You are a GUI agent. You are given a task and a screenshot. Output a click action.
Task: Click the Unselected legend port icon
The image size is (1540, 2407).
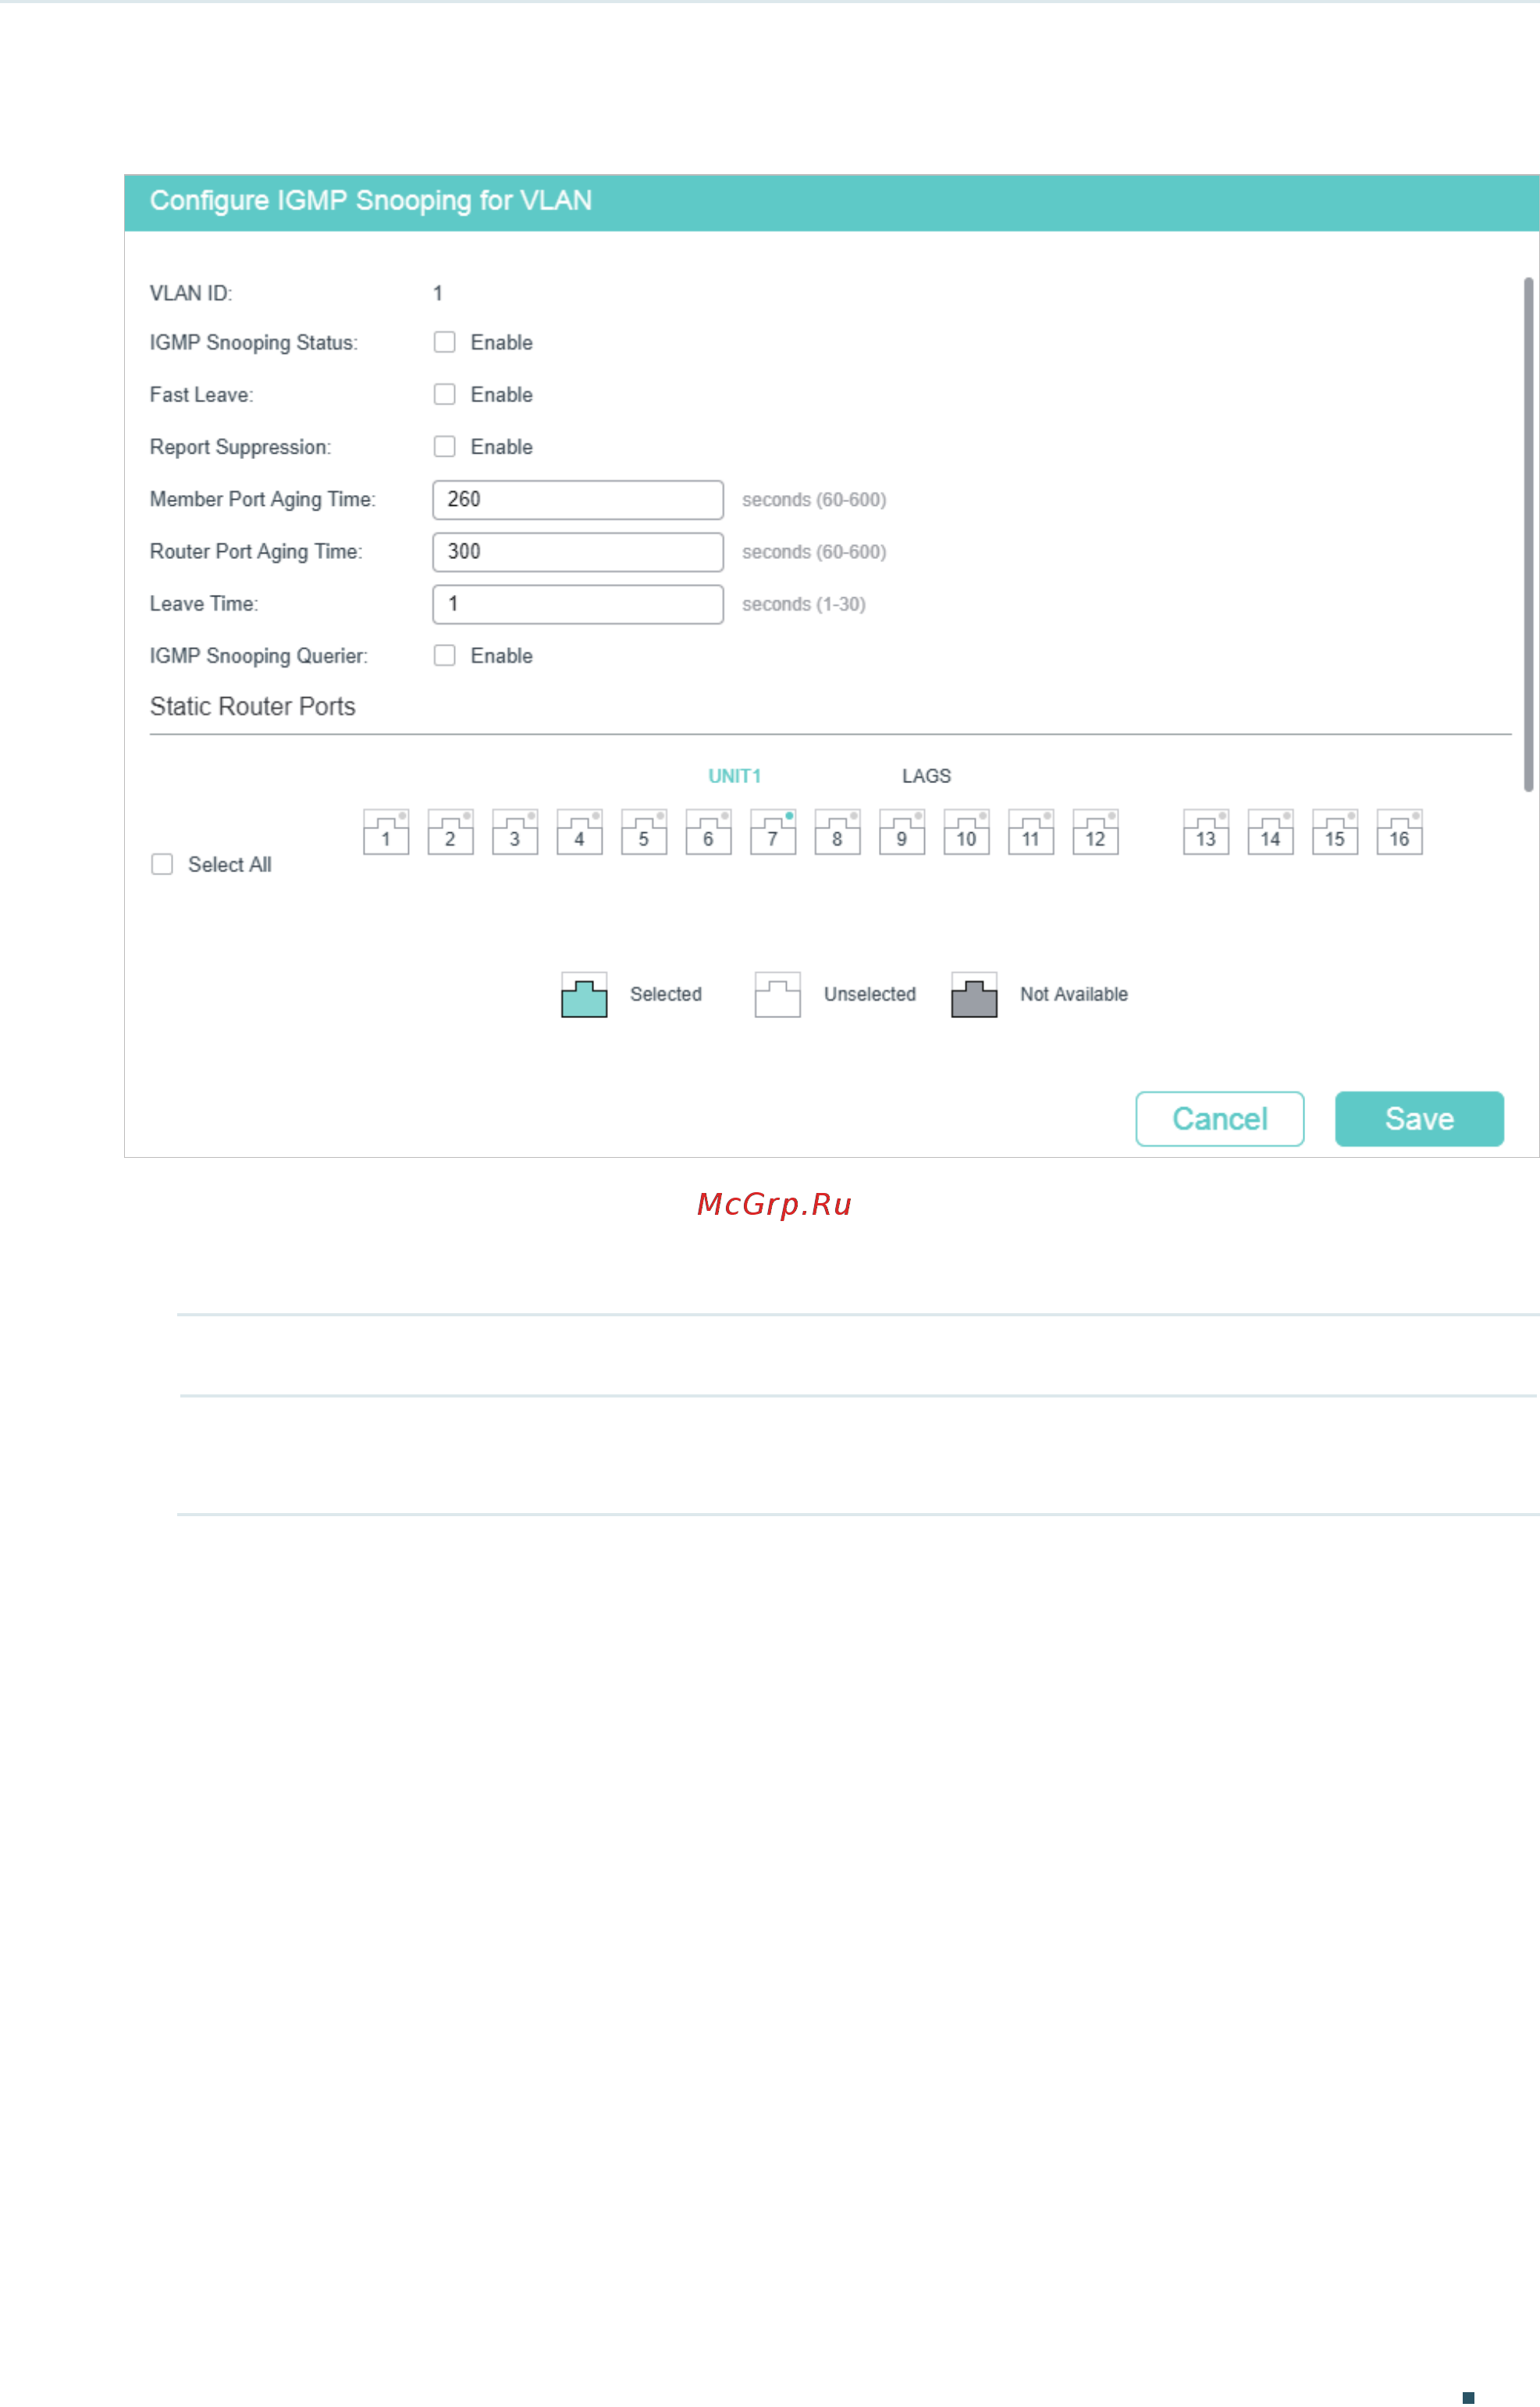pos(778,995)
